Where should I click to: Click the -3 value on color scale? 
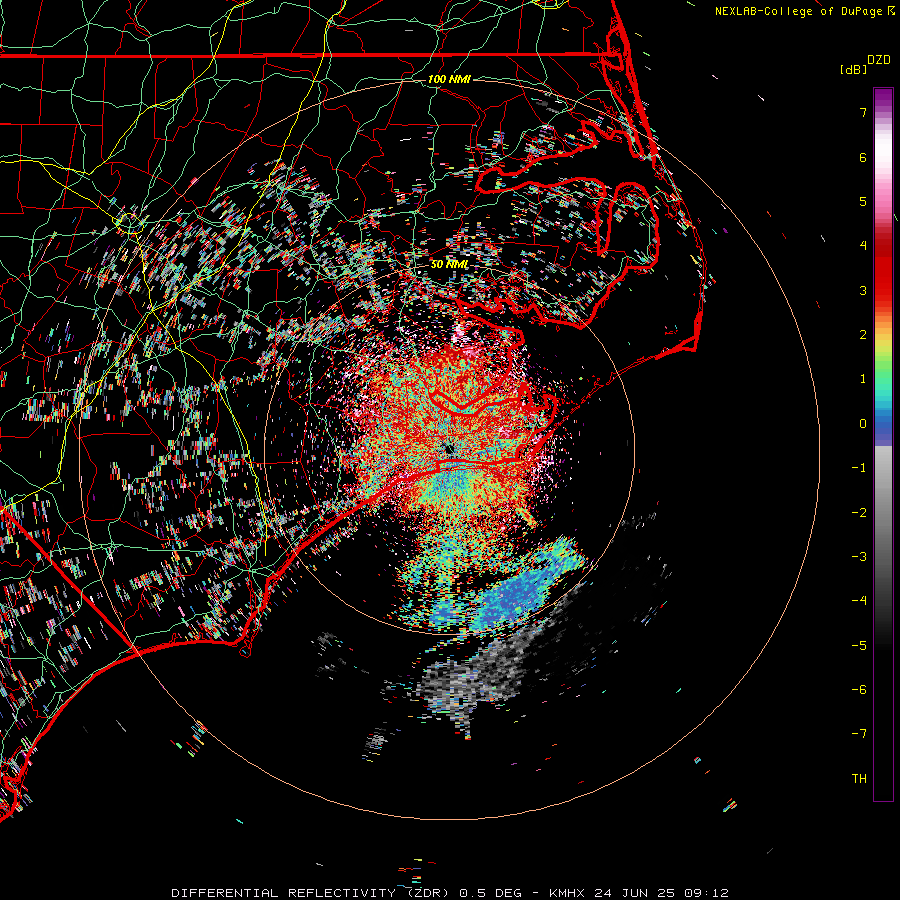pos(859,556)
